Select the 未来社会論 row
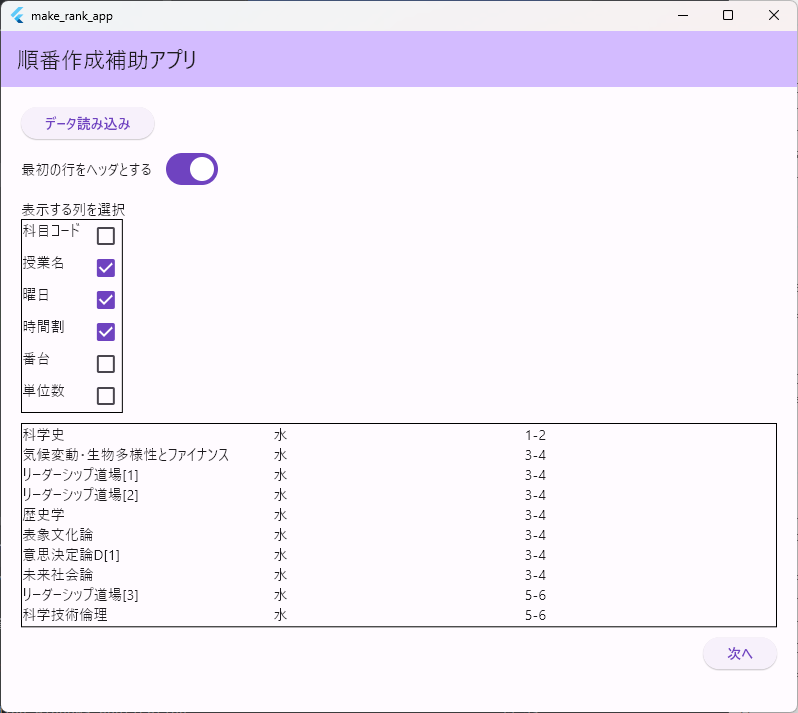This screenshot has width=798, height=713. pos(57,575)
